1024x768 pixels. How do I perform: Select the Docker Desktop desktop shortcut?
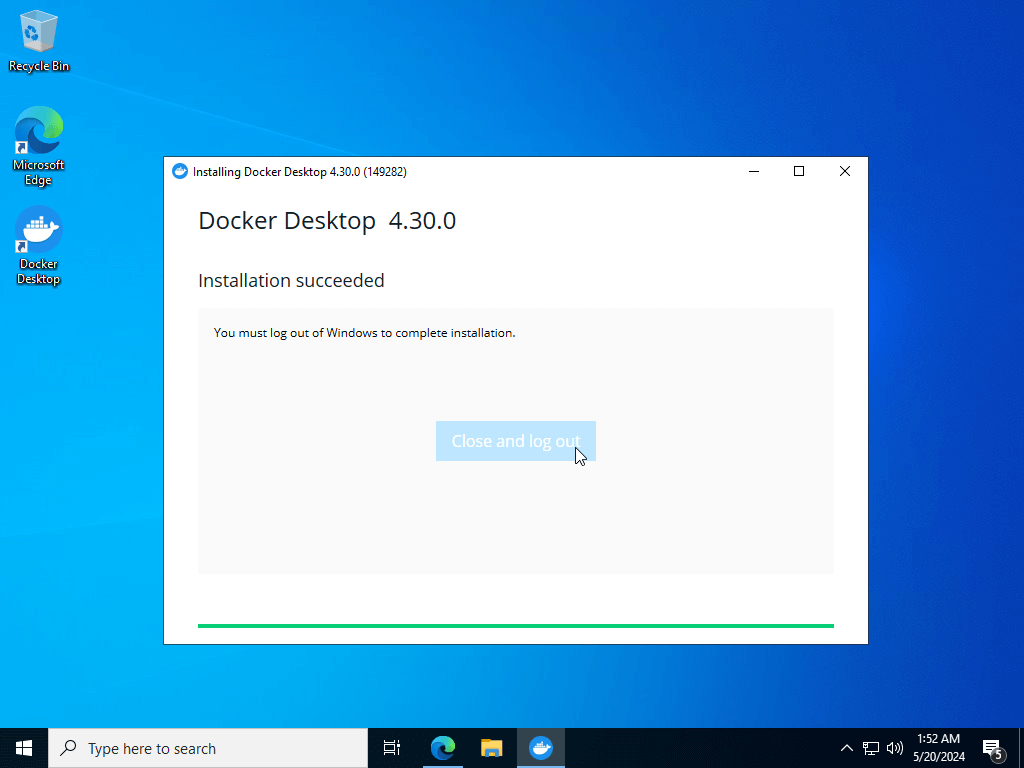point(39,246)
